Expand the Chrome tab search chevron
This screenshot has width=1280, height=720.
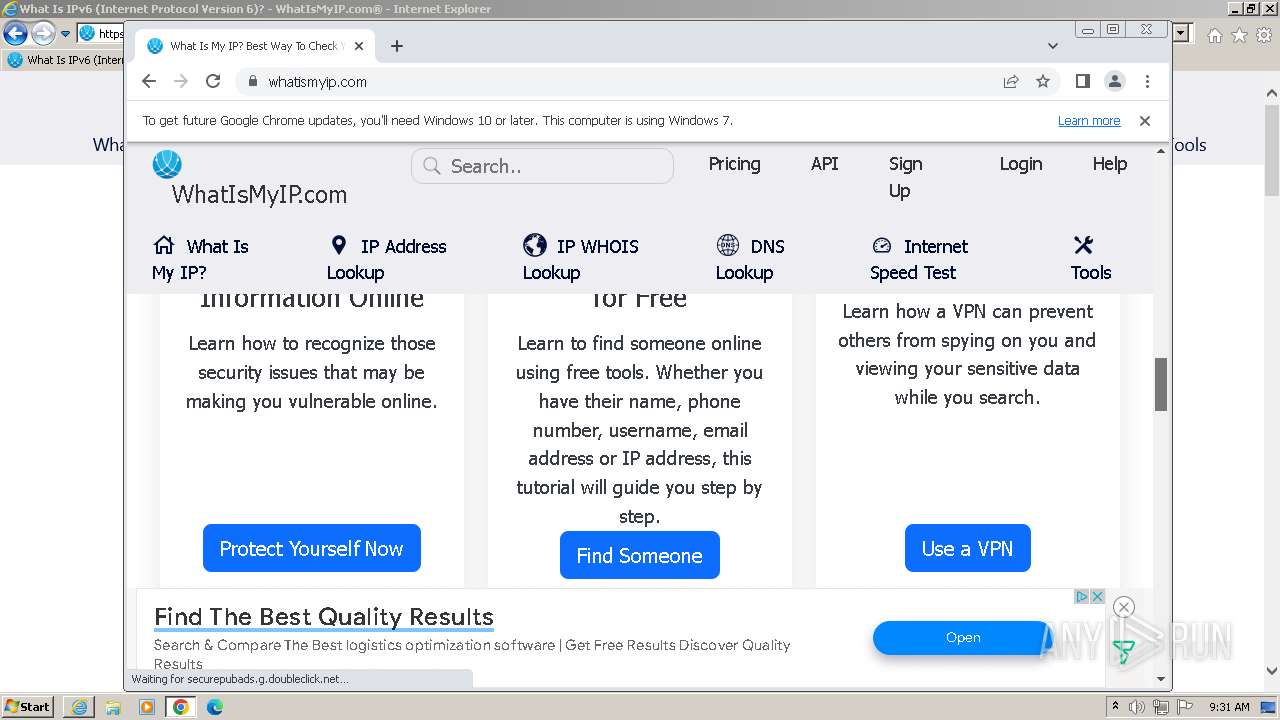point(1053,46)
